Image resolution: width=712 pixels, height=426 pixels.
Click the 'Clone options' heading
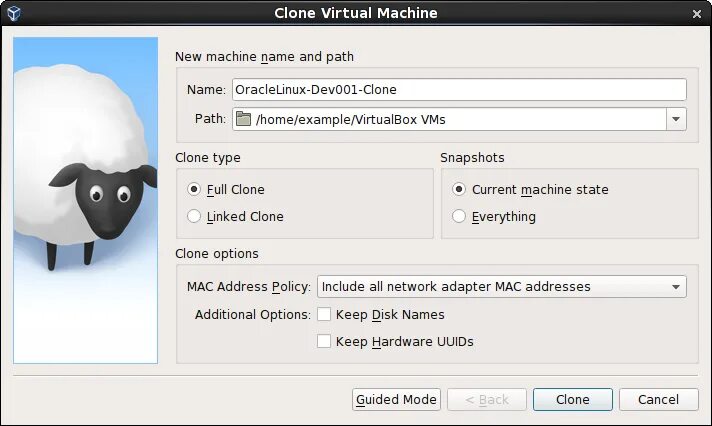[217, 253]
